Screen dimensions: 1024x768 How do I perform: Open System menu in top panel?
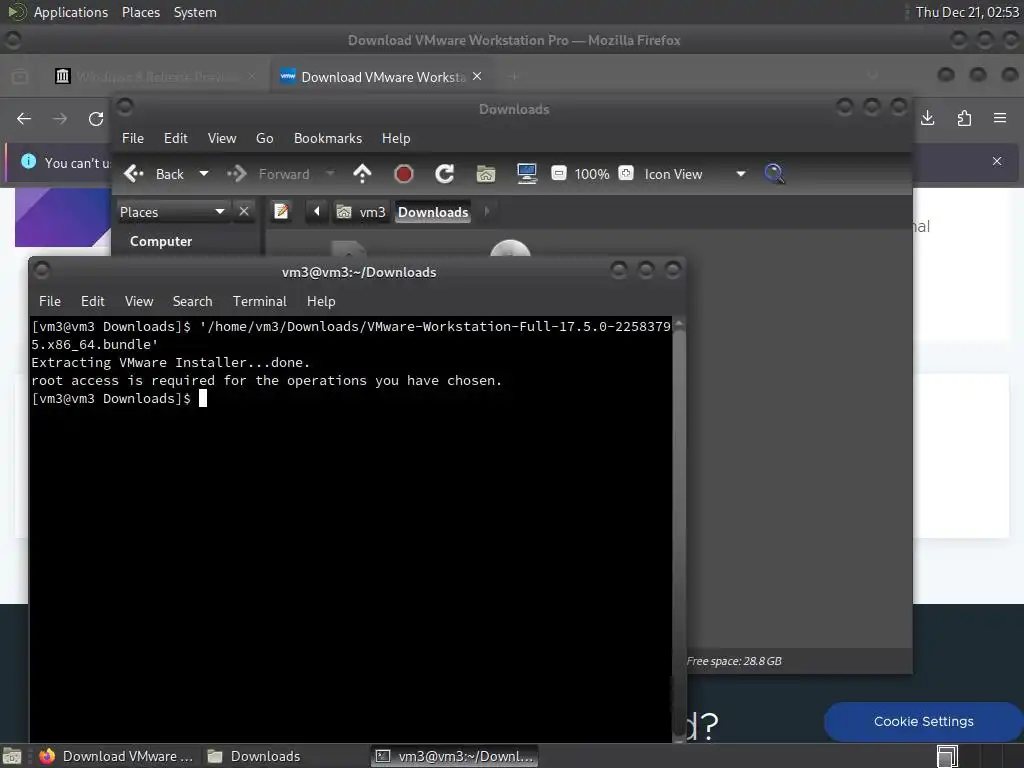[195, 12]
